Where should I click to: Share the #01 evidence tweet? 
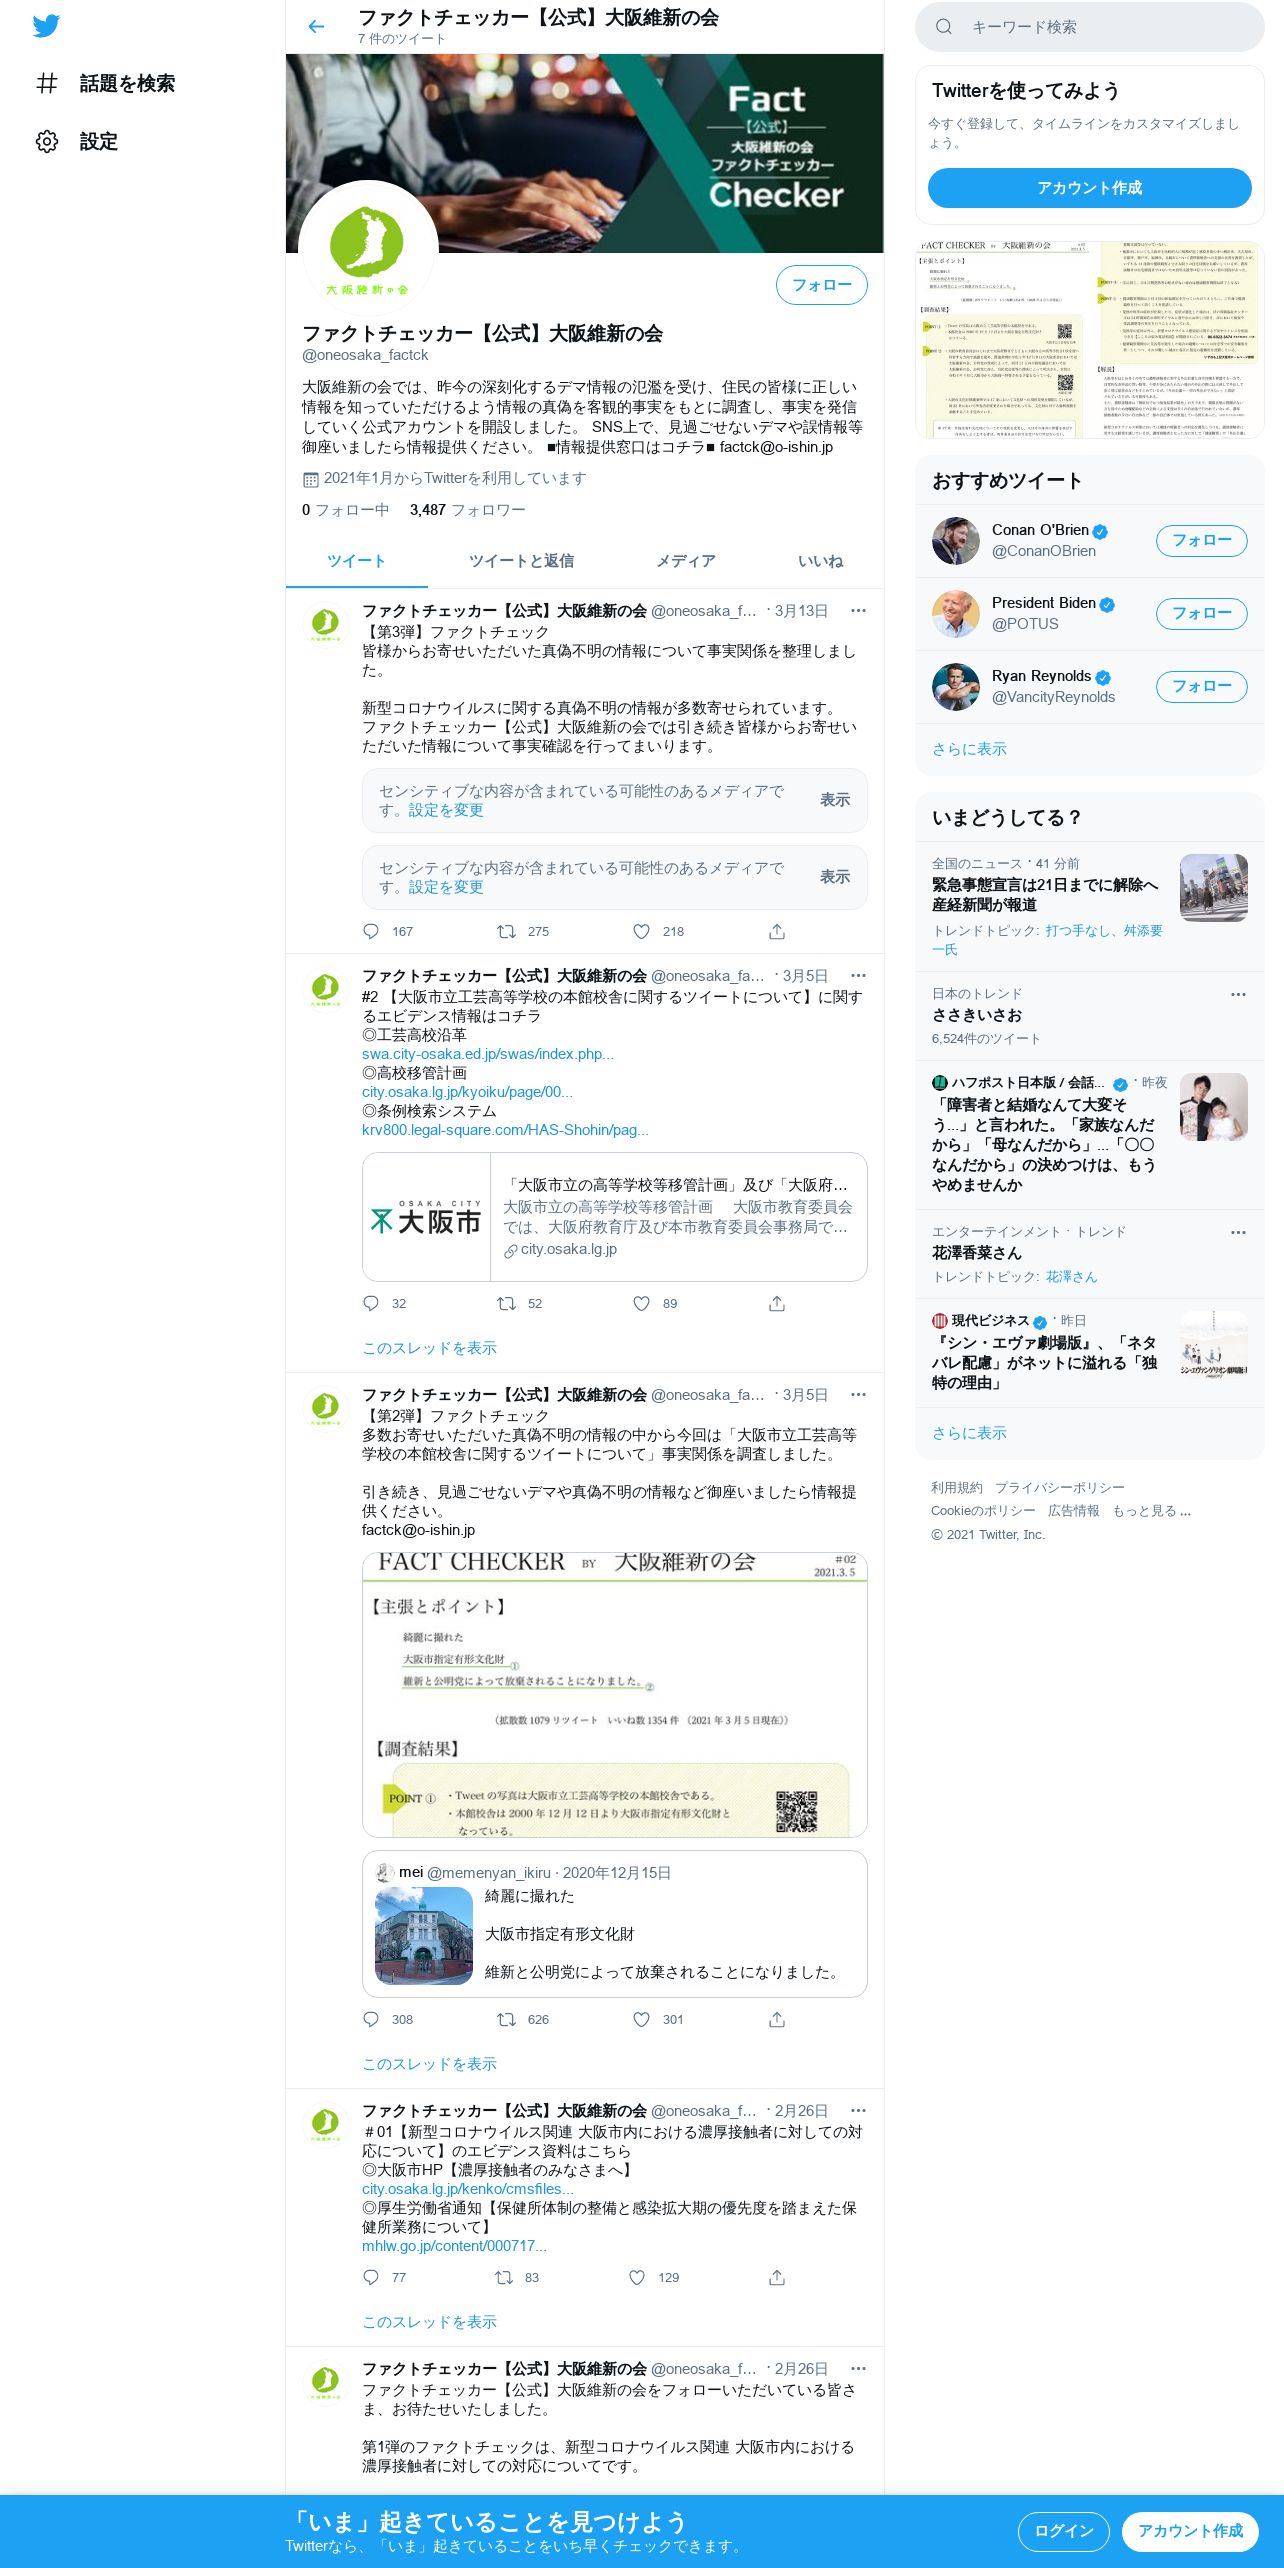pos(777,2277)
